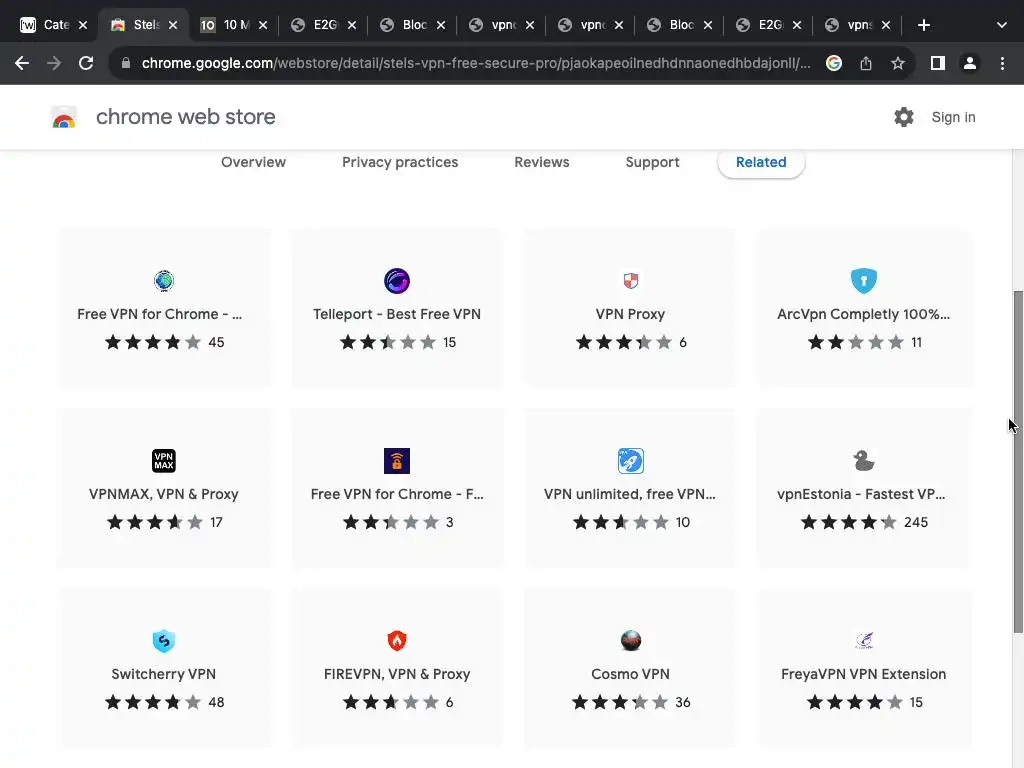Open the FreyaVPN VPN Extension listing
This screenshot has width=1024, height=768.
864,674
